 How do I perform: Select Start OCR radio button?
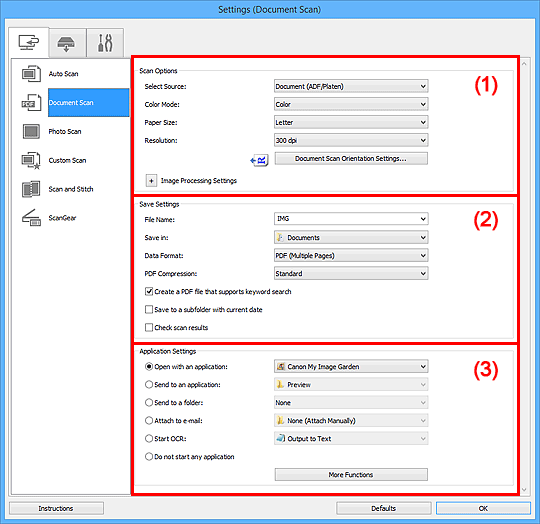149,439
